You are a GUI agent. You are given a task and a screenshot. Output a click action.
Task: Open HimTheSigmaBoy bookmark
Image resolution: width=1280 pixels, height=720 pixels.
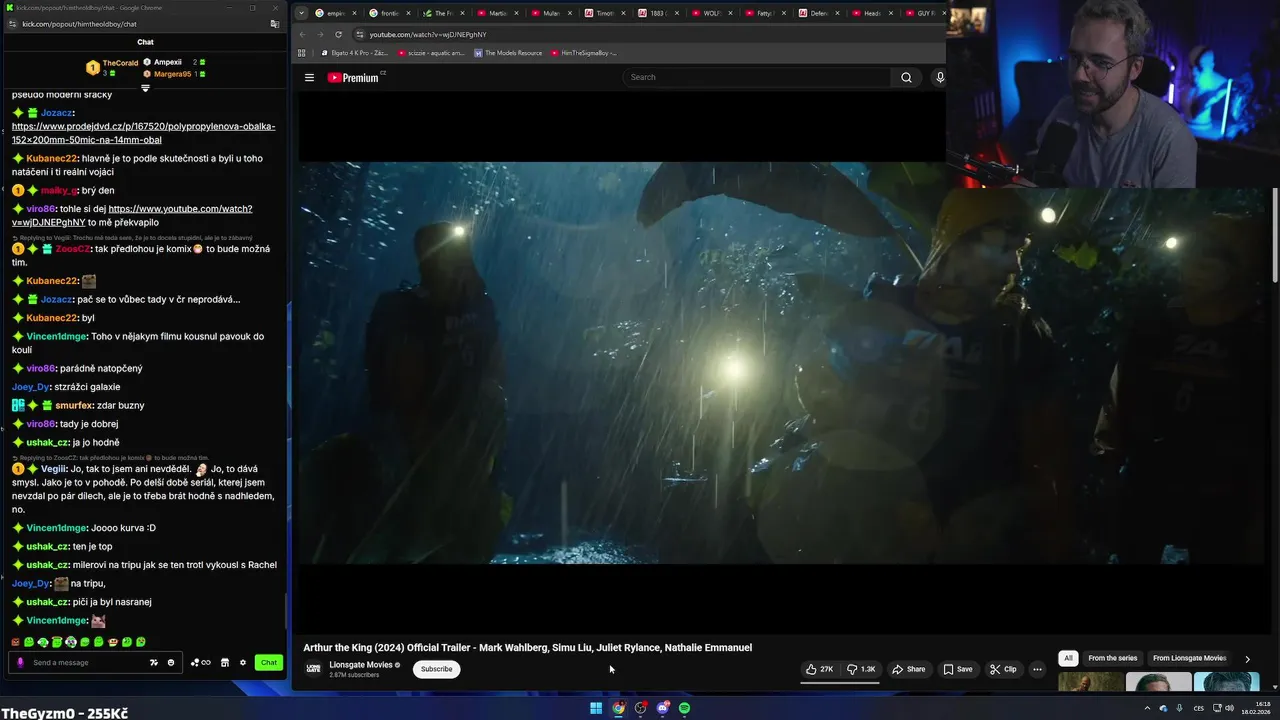583,53
